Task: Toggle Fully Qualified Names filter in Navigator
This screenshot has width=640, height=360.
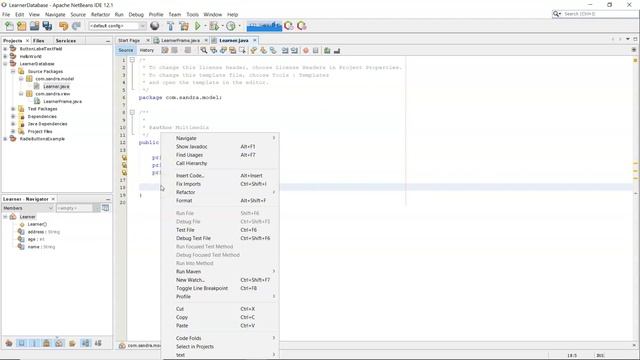Action: (72, 343)
